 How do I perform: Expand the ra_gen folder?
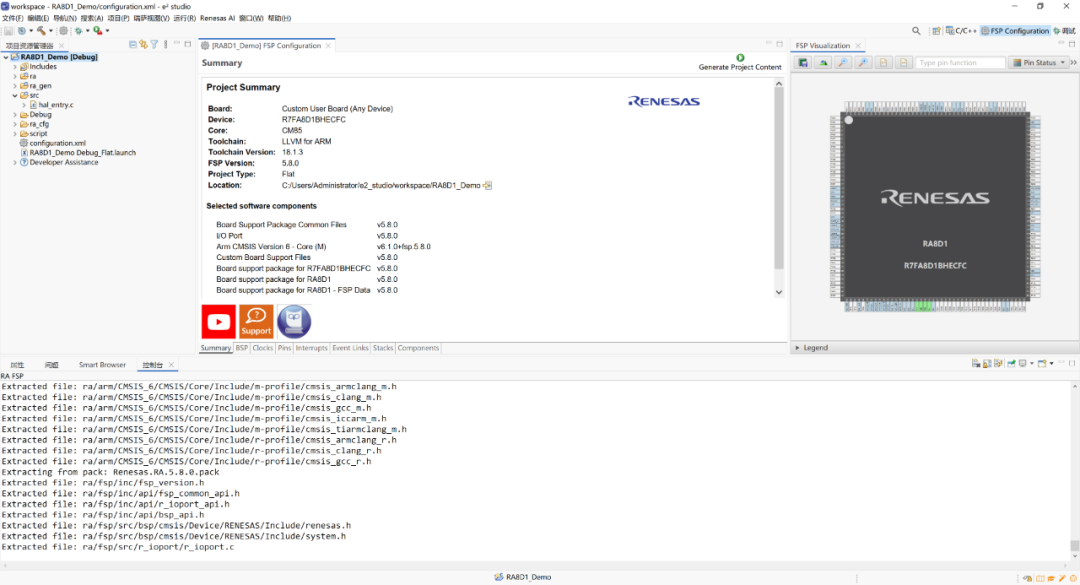click(x=15, y=86)
